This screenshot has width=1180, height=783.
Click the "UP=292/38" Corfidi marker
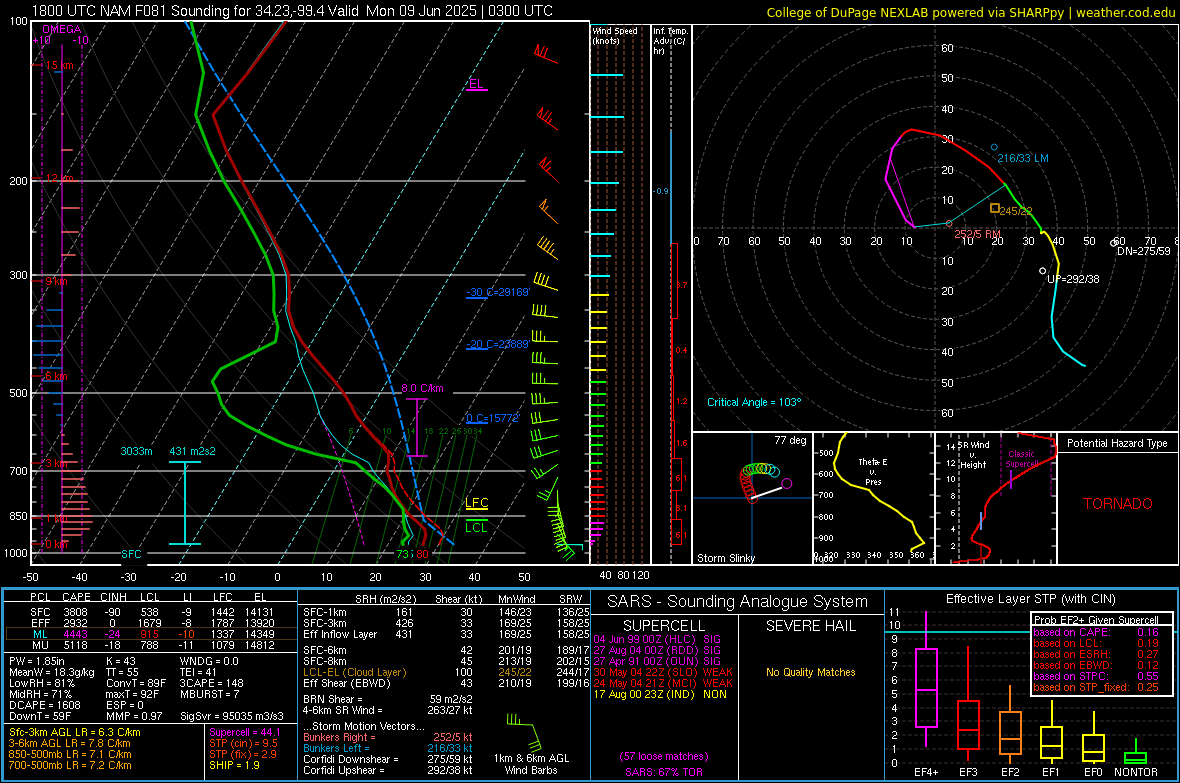pos(1073,279)
